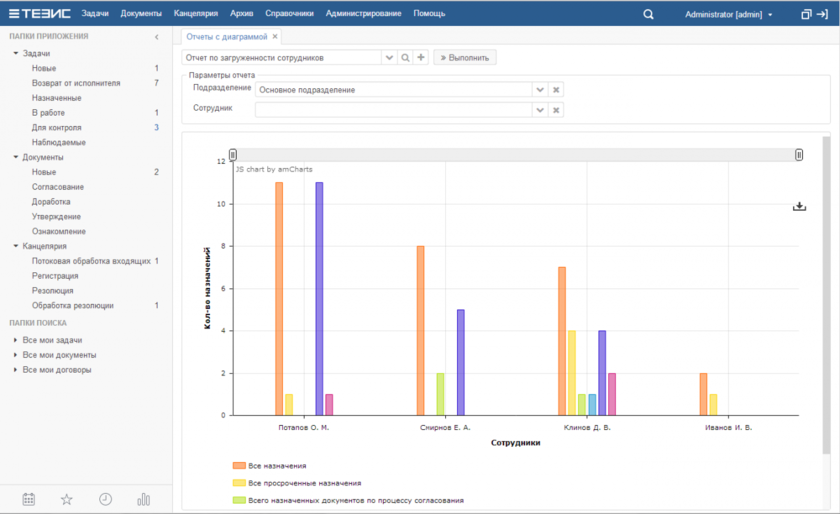
Task: Open the report type dropdown arrow
Action: [x=390, y=58]
